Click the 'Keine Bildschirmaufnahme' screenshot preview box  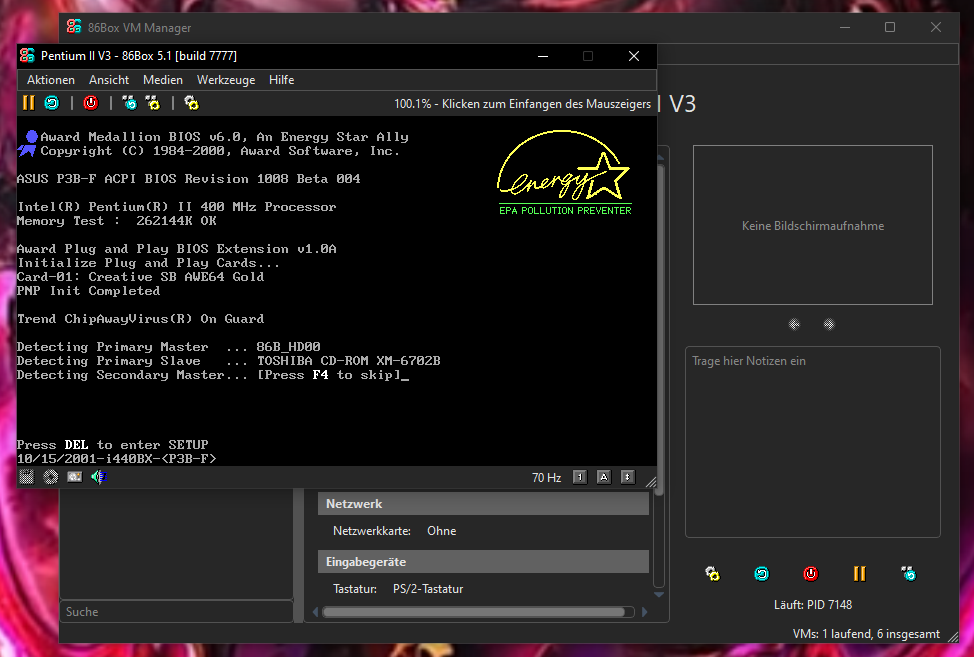click(812, 225)
